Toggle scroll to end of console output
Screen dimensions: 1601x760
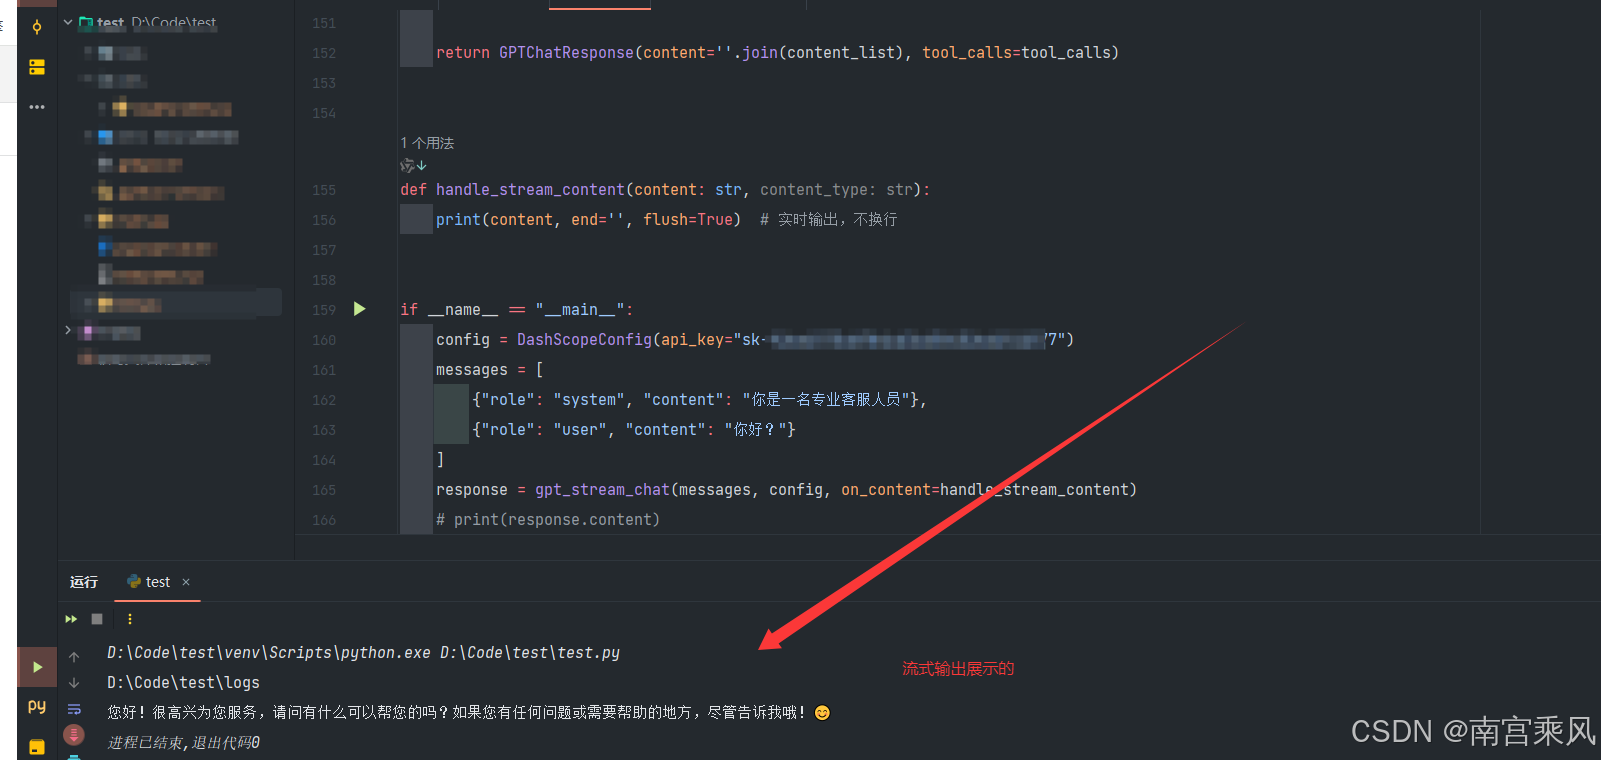[74, 736]
